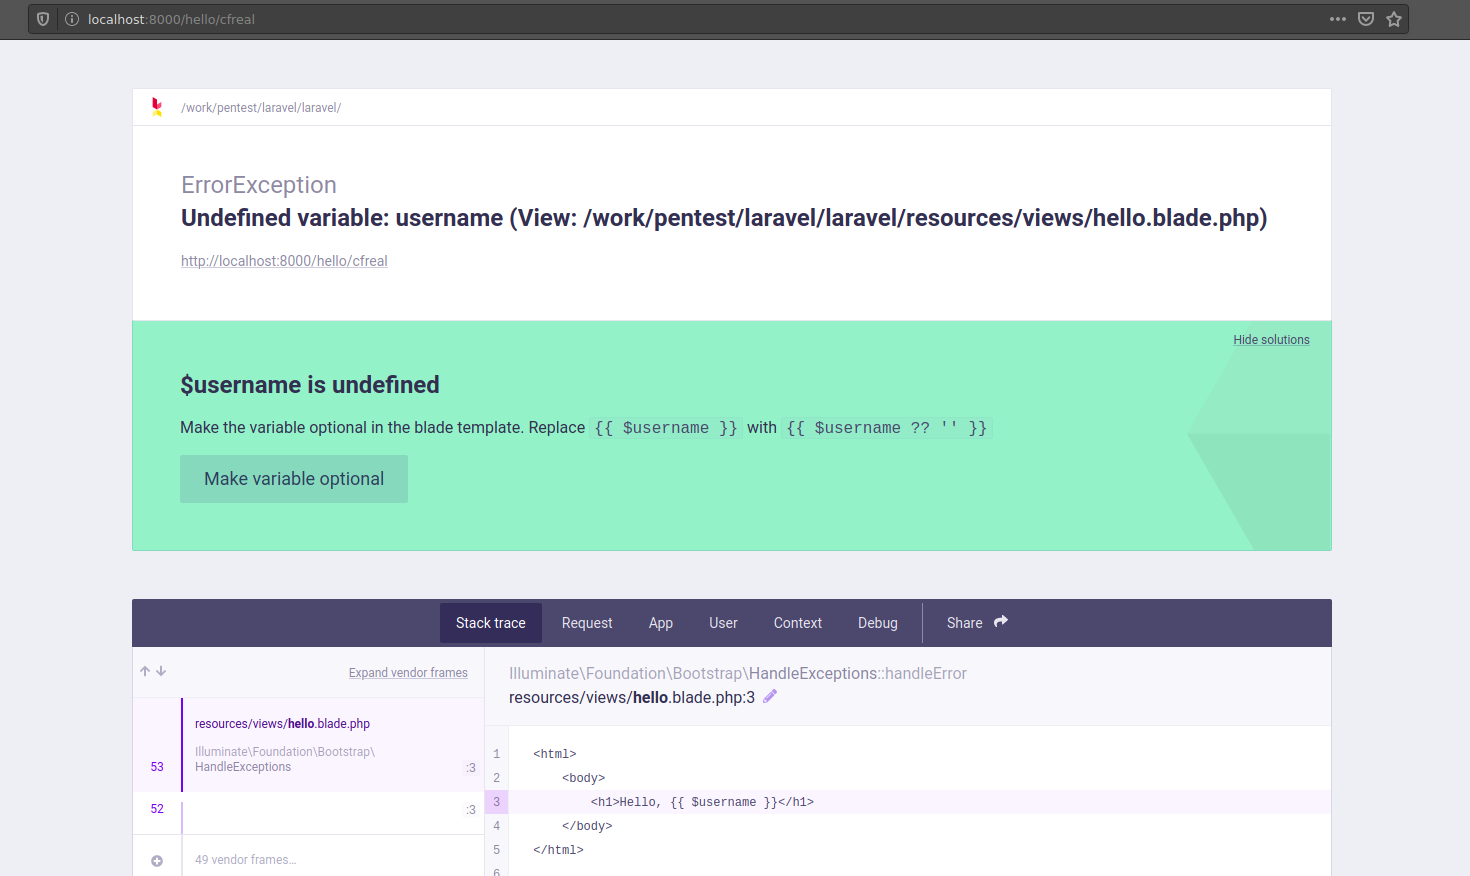The width and height of the screenshot is (1470, 876).
Task: Open the App tab
Action: point(661,623)
